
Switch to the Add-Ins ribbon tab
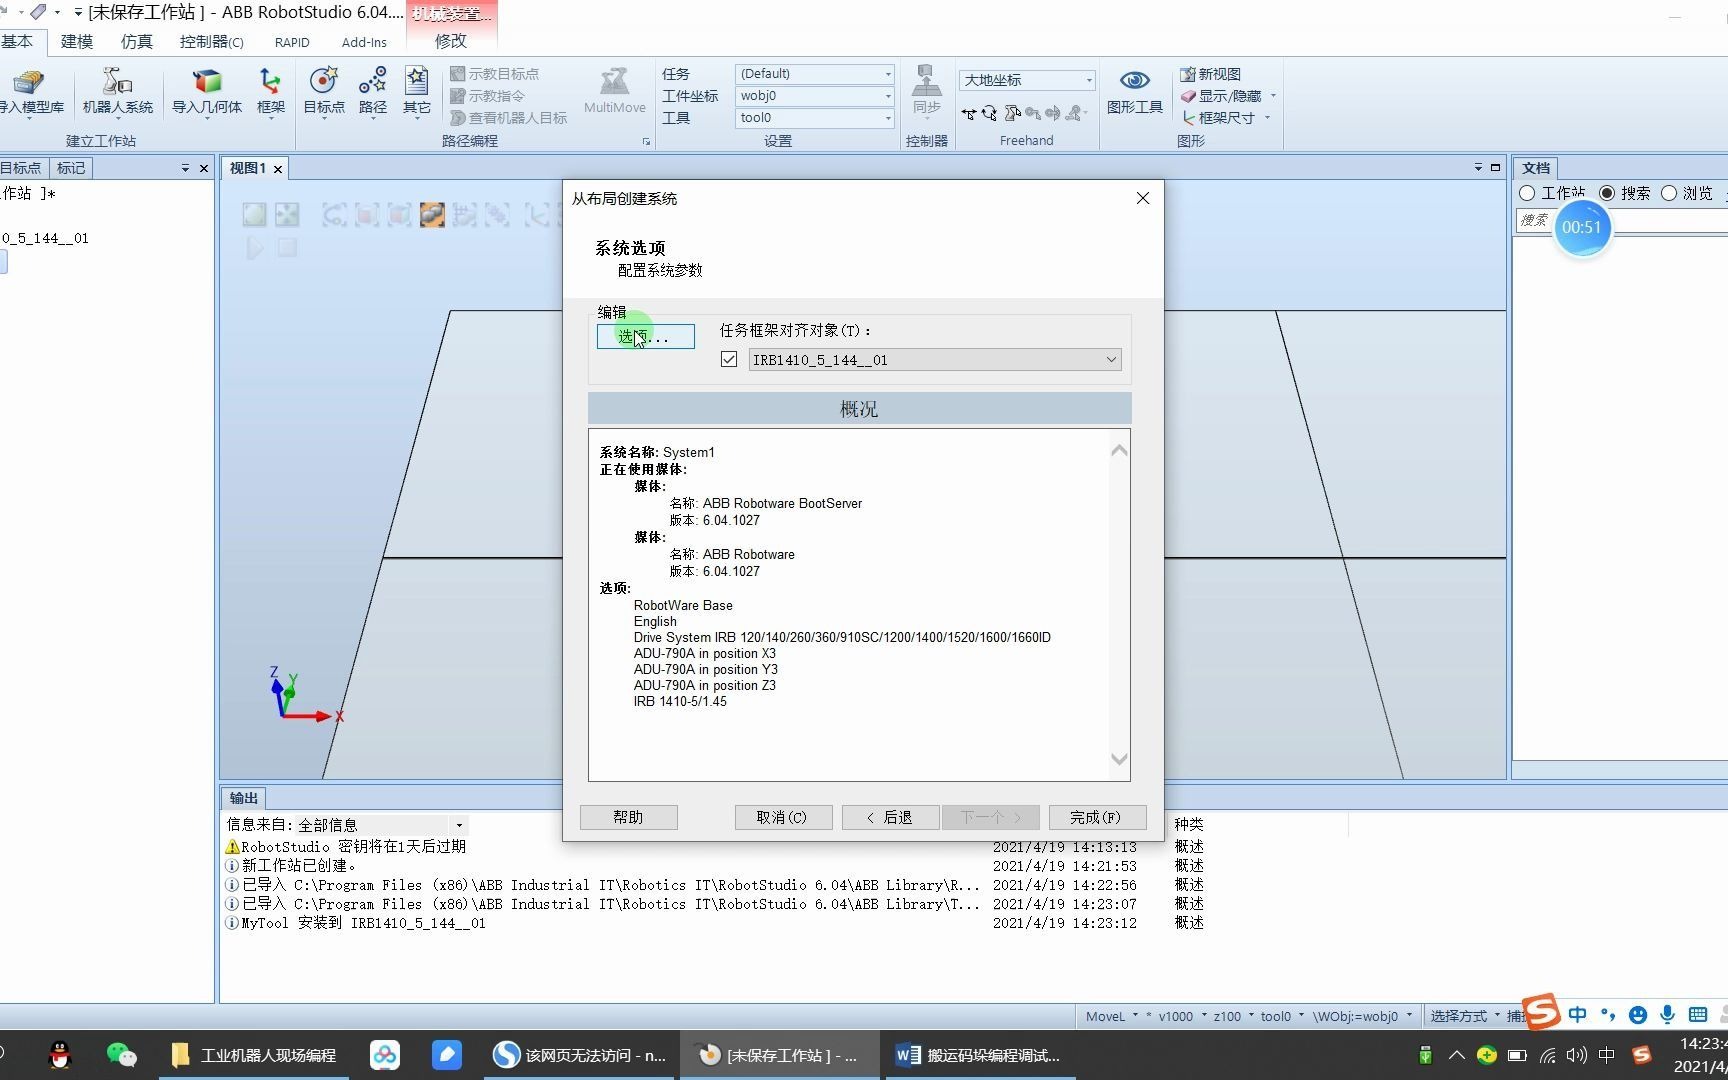pos(364,42)
